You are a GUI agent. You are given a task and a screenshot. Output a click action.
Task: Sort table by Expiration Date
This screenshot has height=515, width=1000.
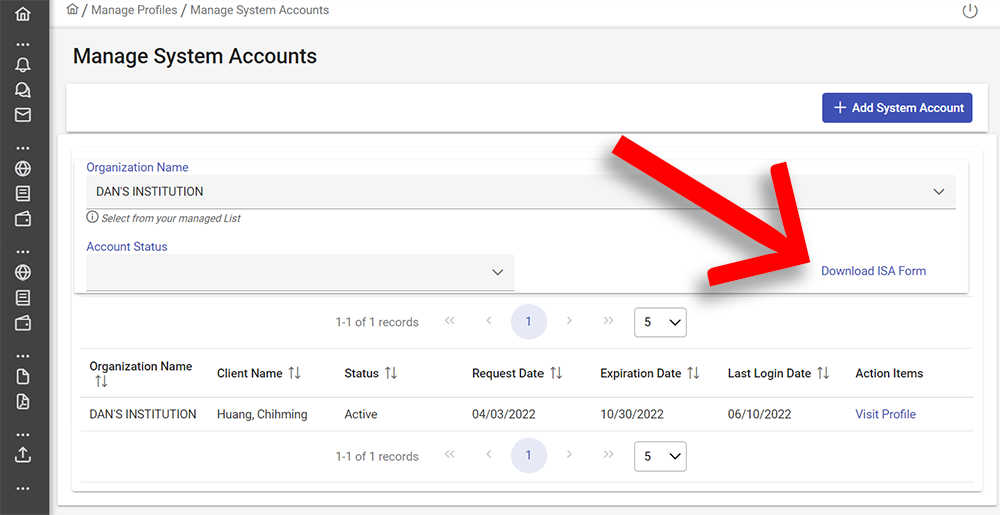(693, 373)
